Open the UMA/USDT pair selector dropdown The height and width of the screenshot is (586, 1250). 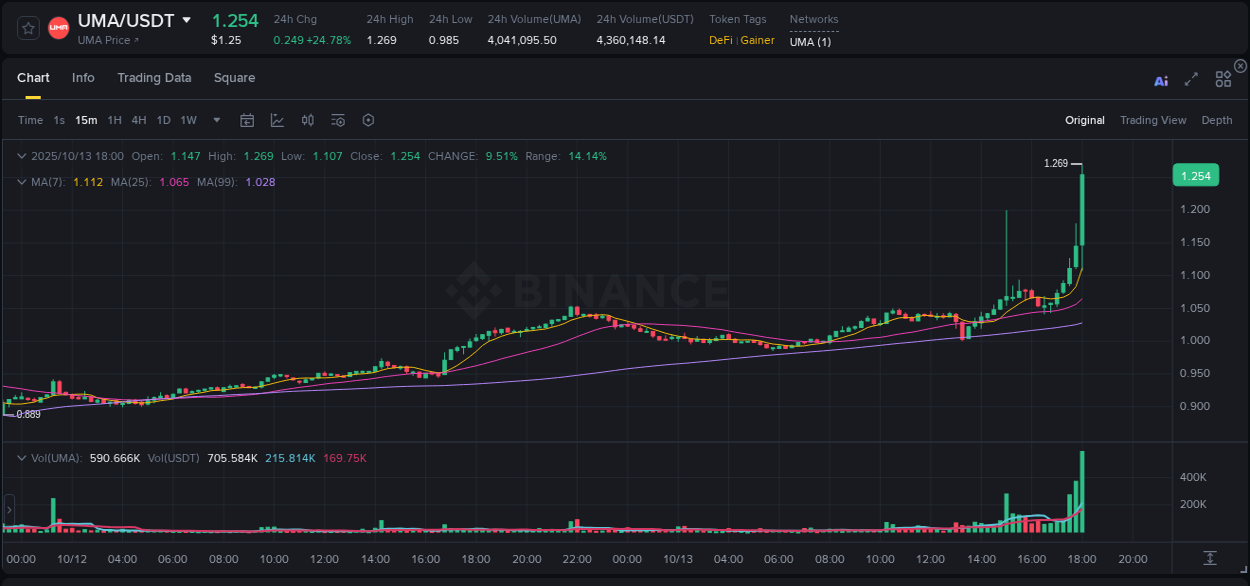[187, 19]
